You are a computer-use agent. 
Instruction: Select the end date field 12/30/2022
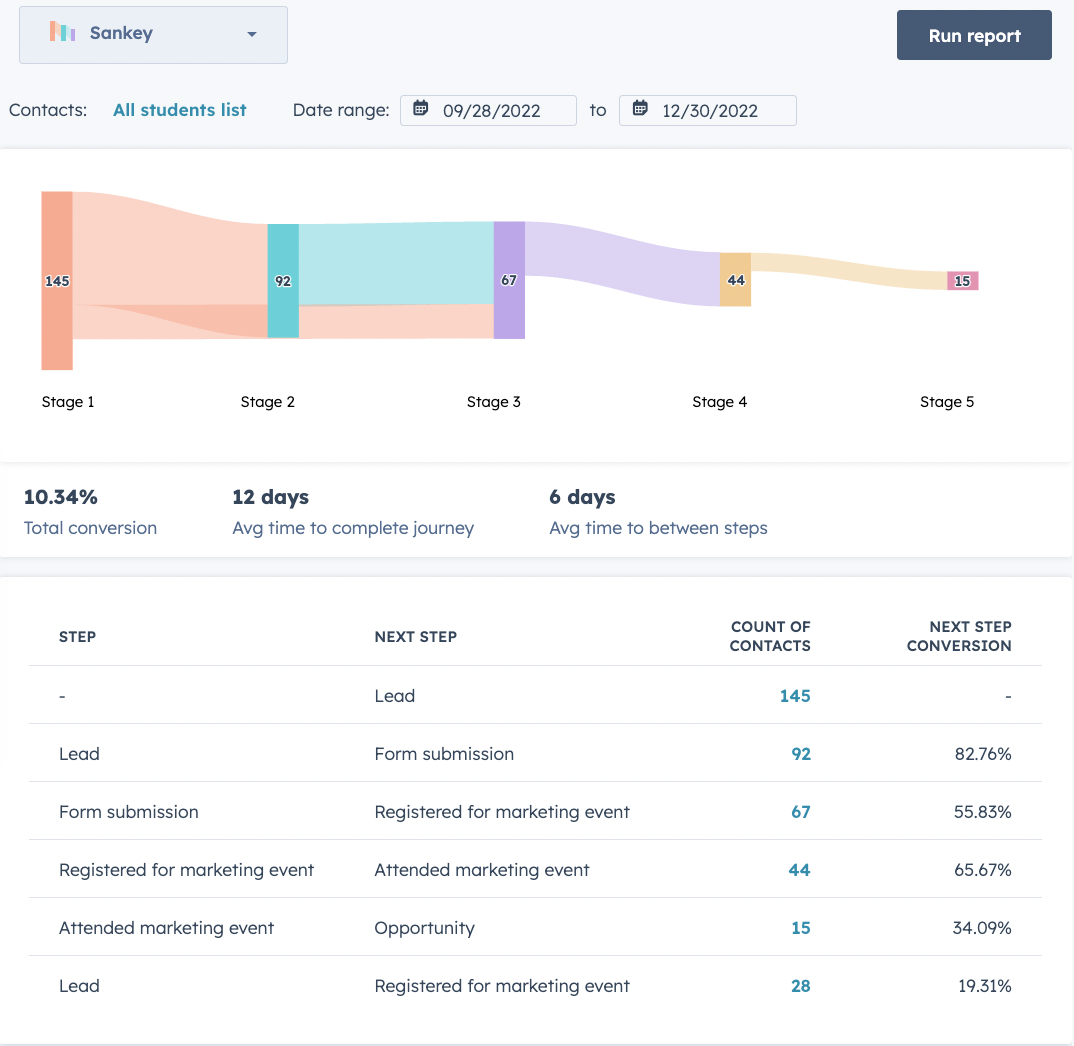(x=708, y=110)
